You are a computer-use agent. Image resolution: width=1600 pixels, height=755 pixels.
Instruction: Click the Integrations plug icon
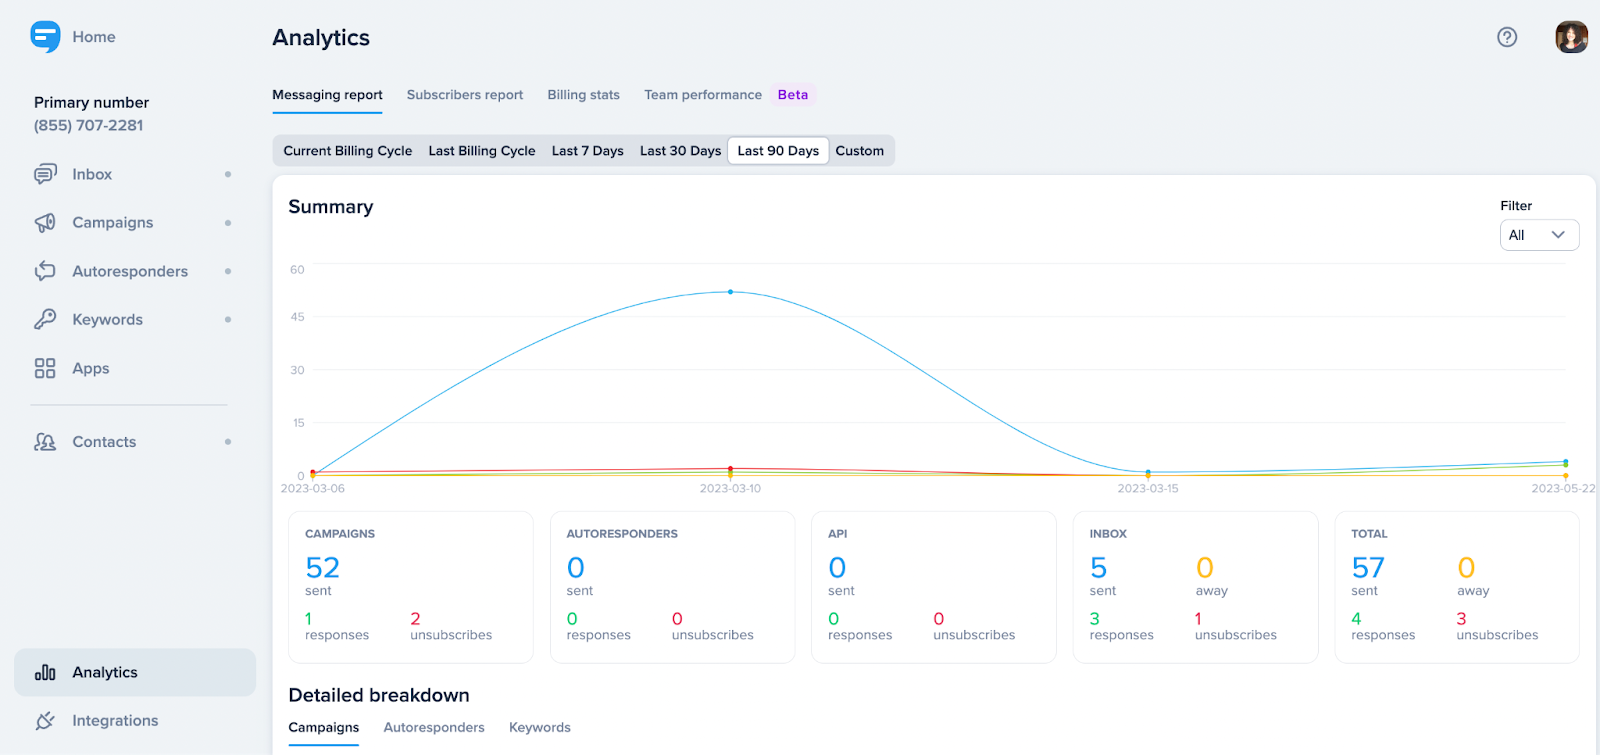[x=45, y=721]
